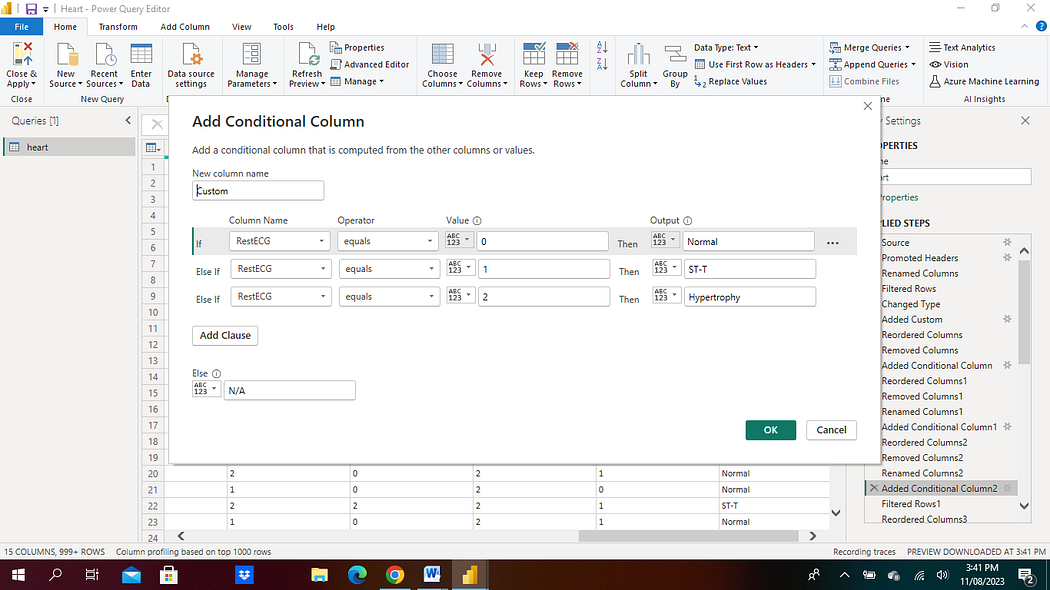Change the Else value type dropdown
This screenshot has width=1050, height=590.
(206, 389)
